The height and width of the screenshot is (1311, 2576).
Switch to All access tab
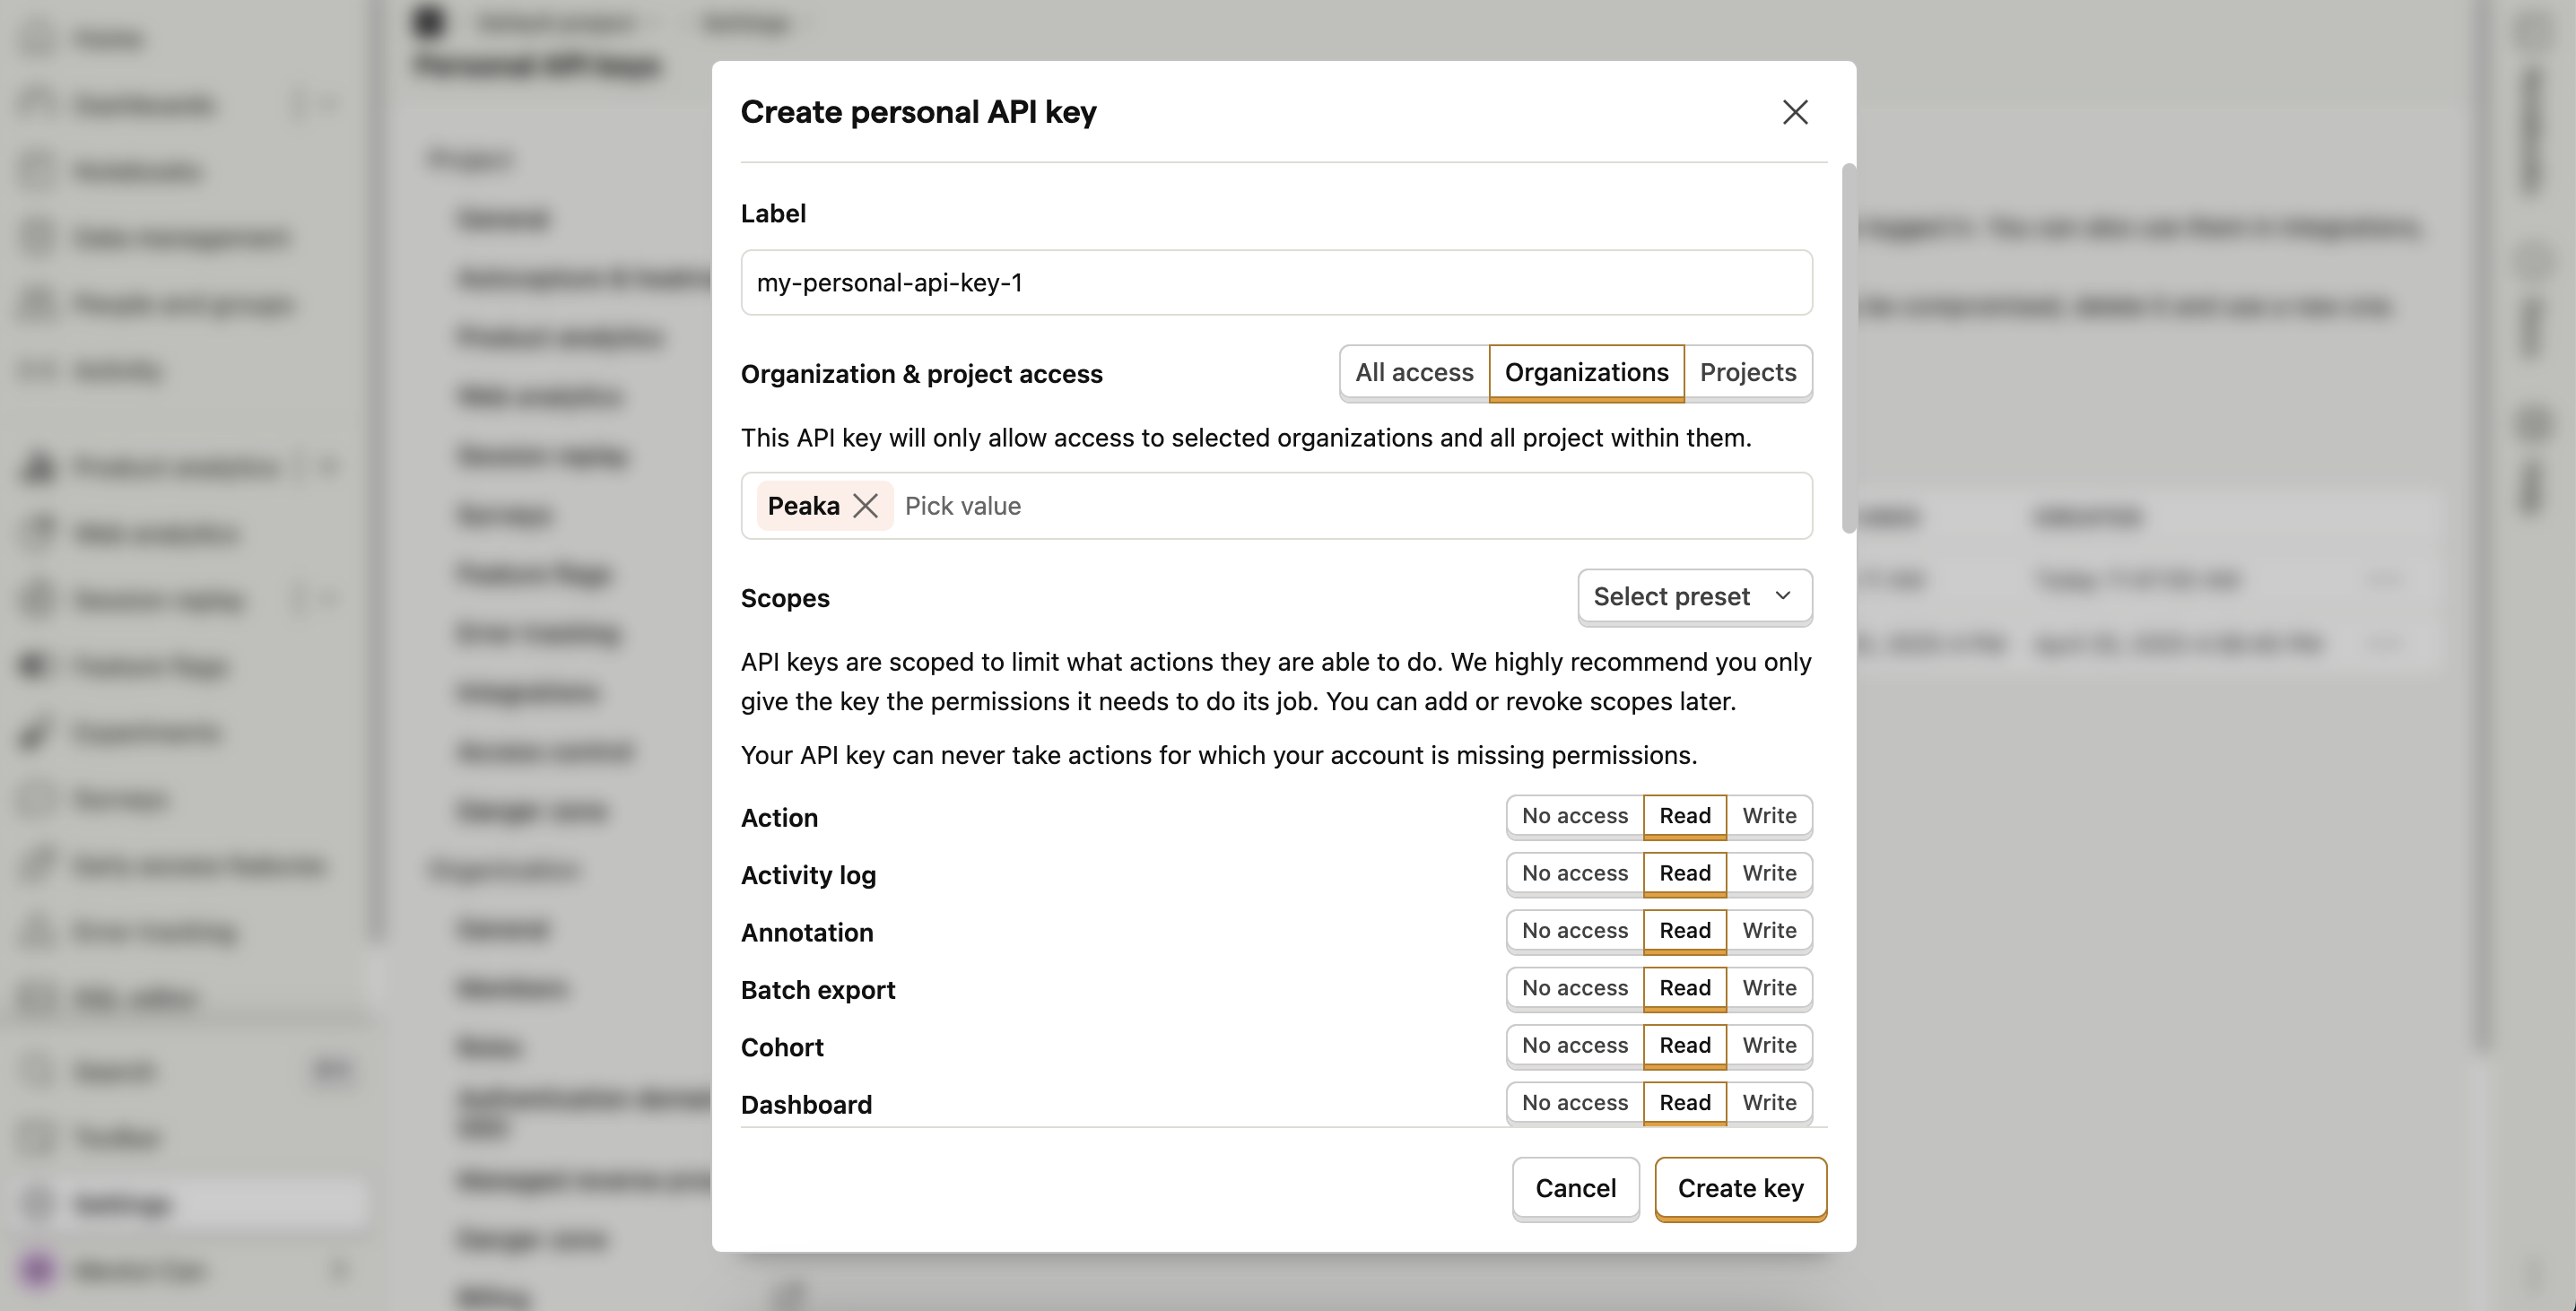[1414, 372]
